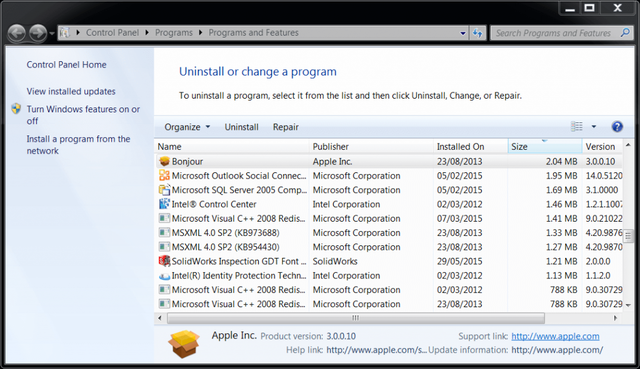Expand the view options dropdown arrow

(x=594, y=127)
